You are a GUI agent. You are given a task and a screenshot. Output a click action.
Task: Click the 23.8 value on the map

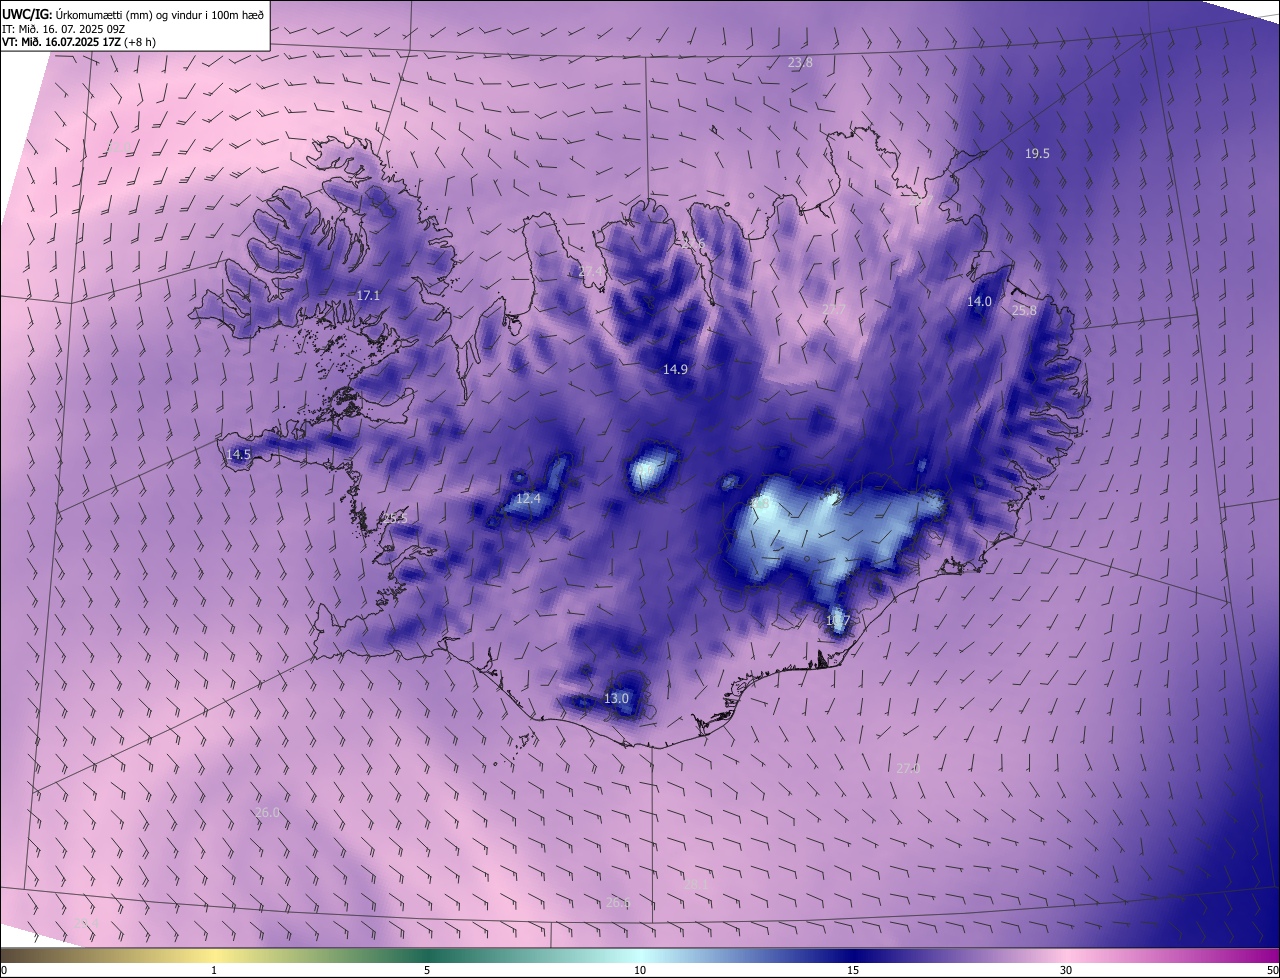click(800, 62)
